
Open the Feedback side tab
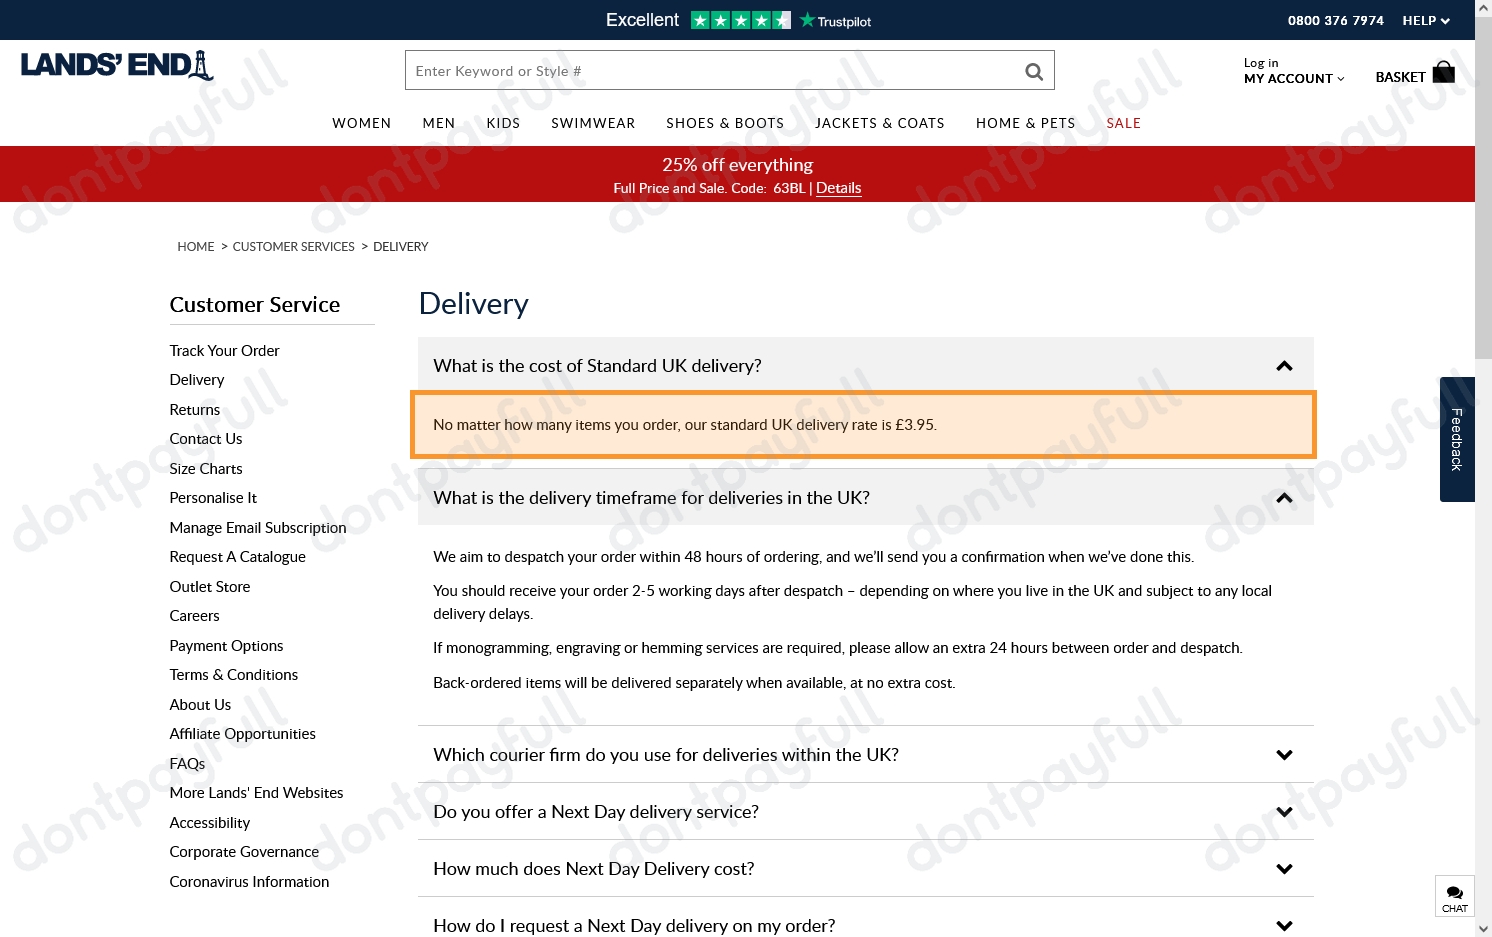(1457, 439)
